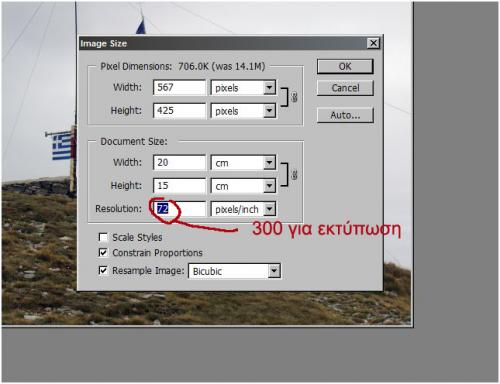Click the document Width field showing 20

pyautogui.click(x=180, y=163)
